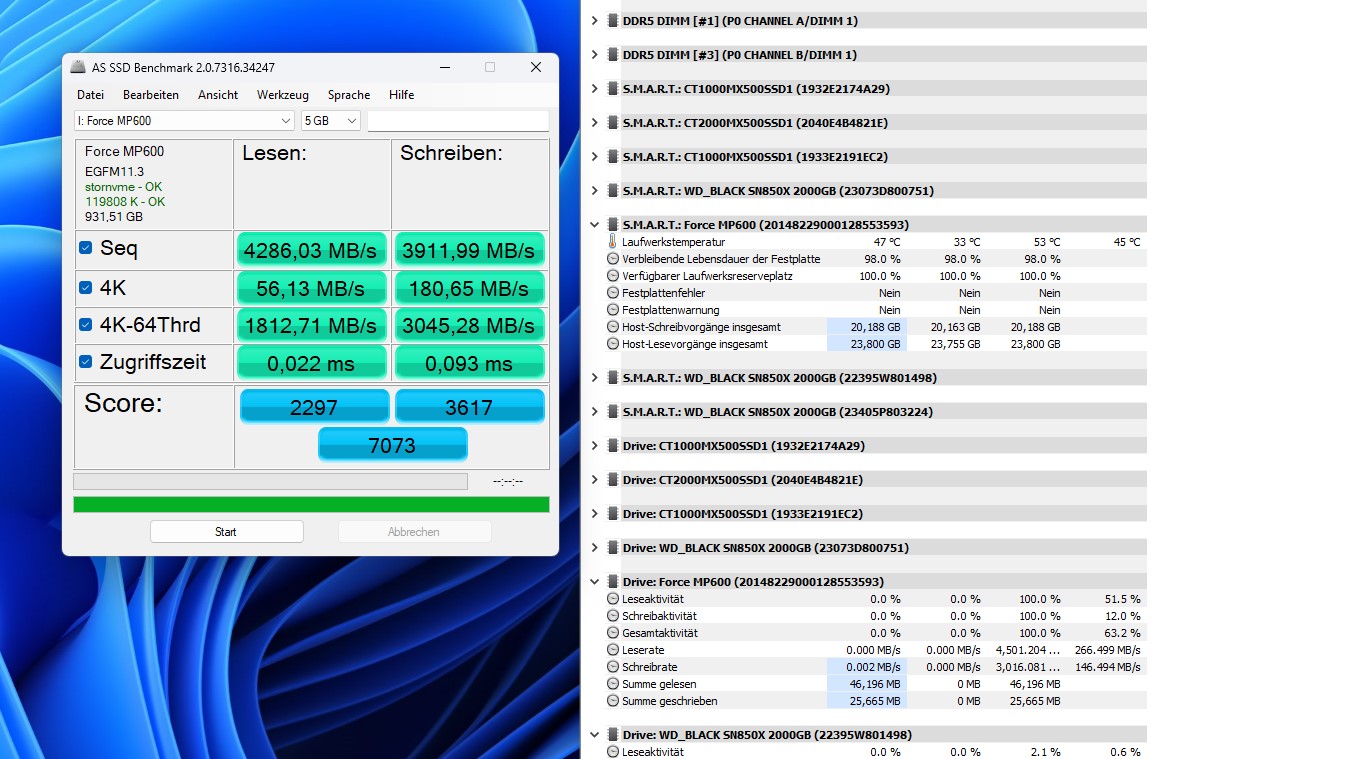Click drive icon of S.M.A.R.T. WD_BLACK SN850X (23073D800751)
Screen dimensions: 1346x759
(x=613, y=190)
